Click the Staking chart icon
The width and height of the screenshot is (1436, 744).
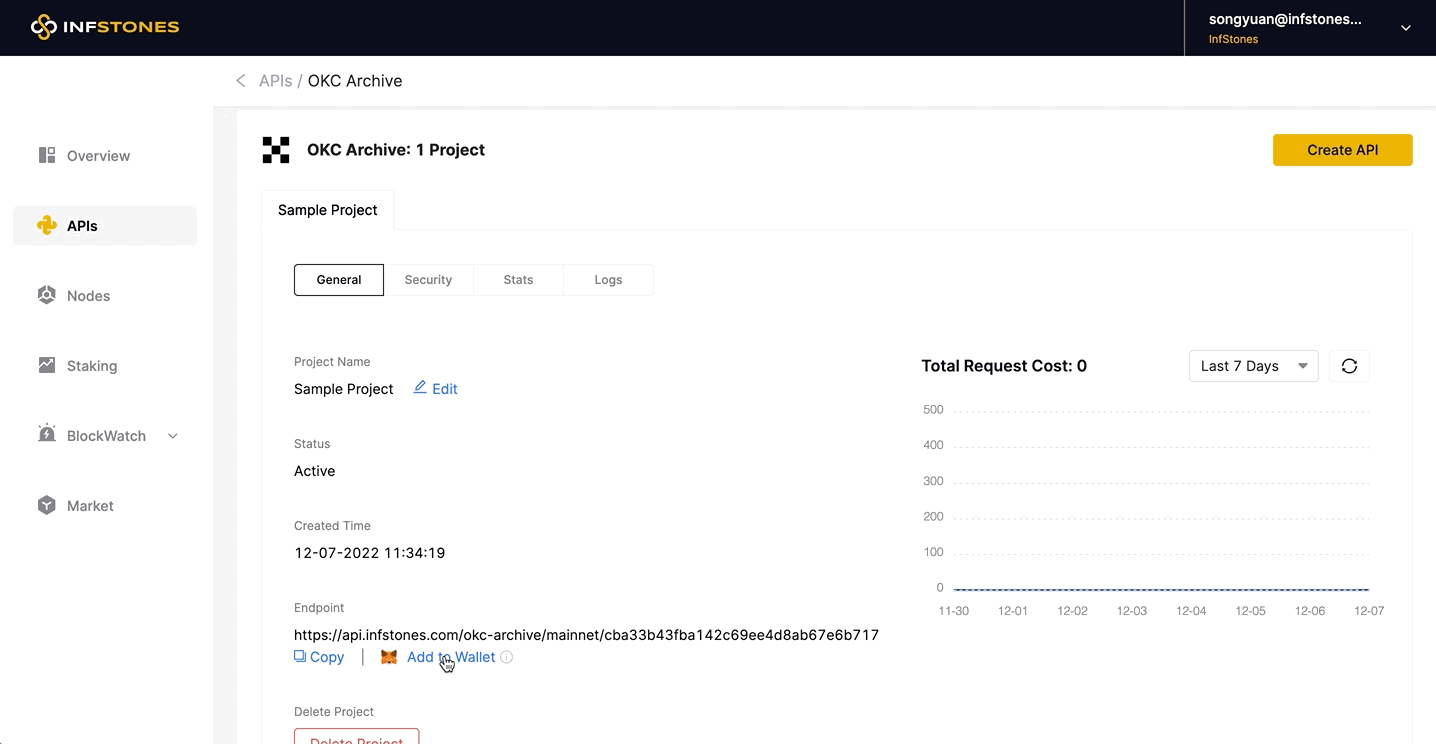click(47, 365)
